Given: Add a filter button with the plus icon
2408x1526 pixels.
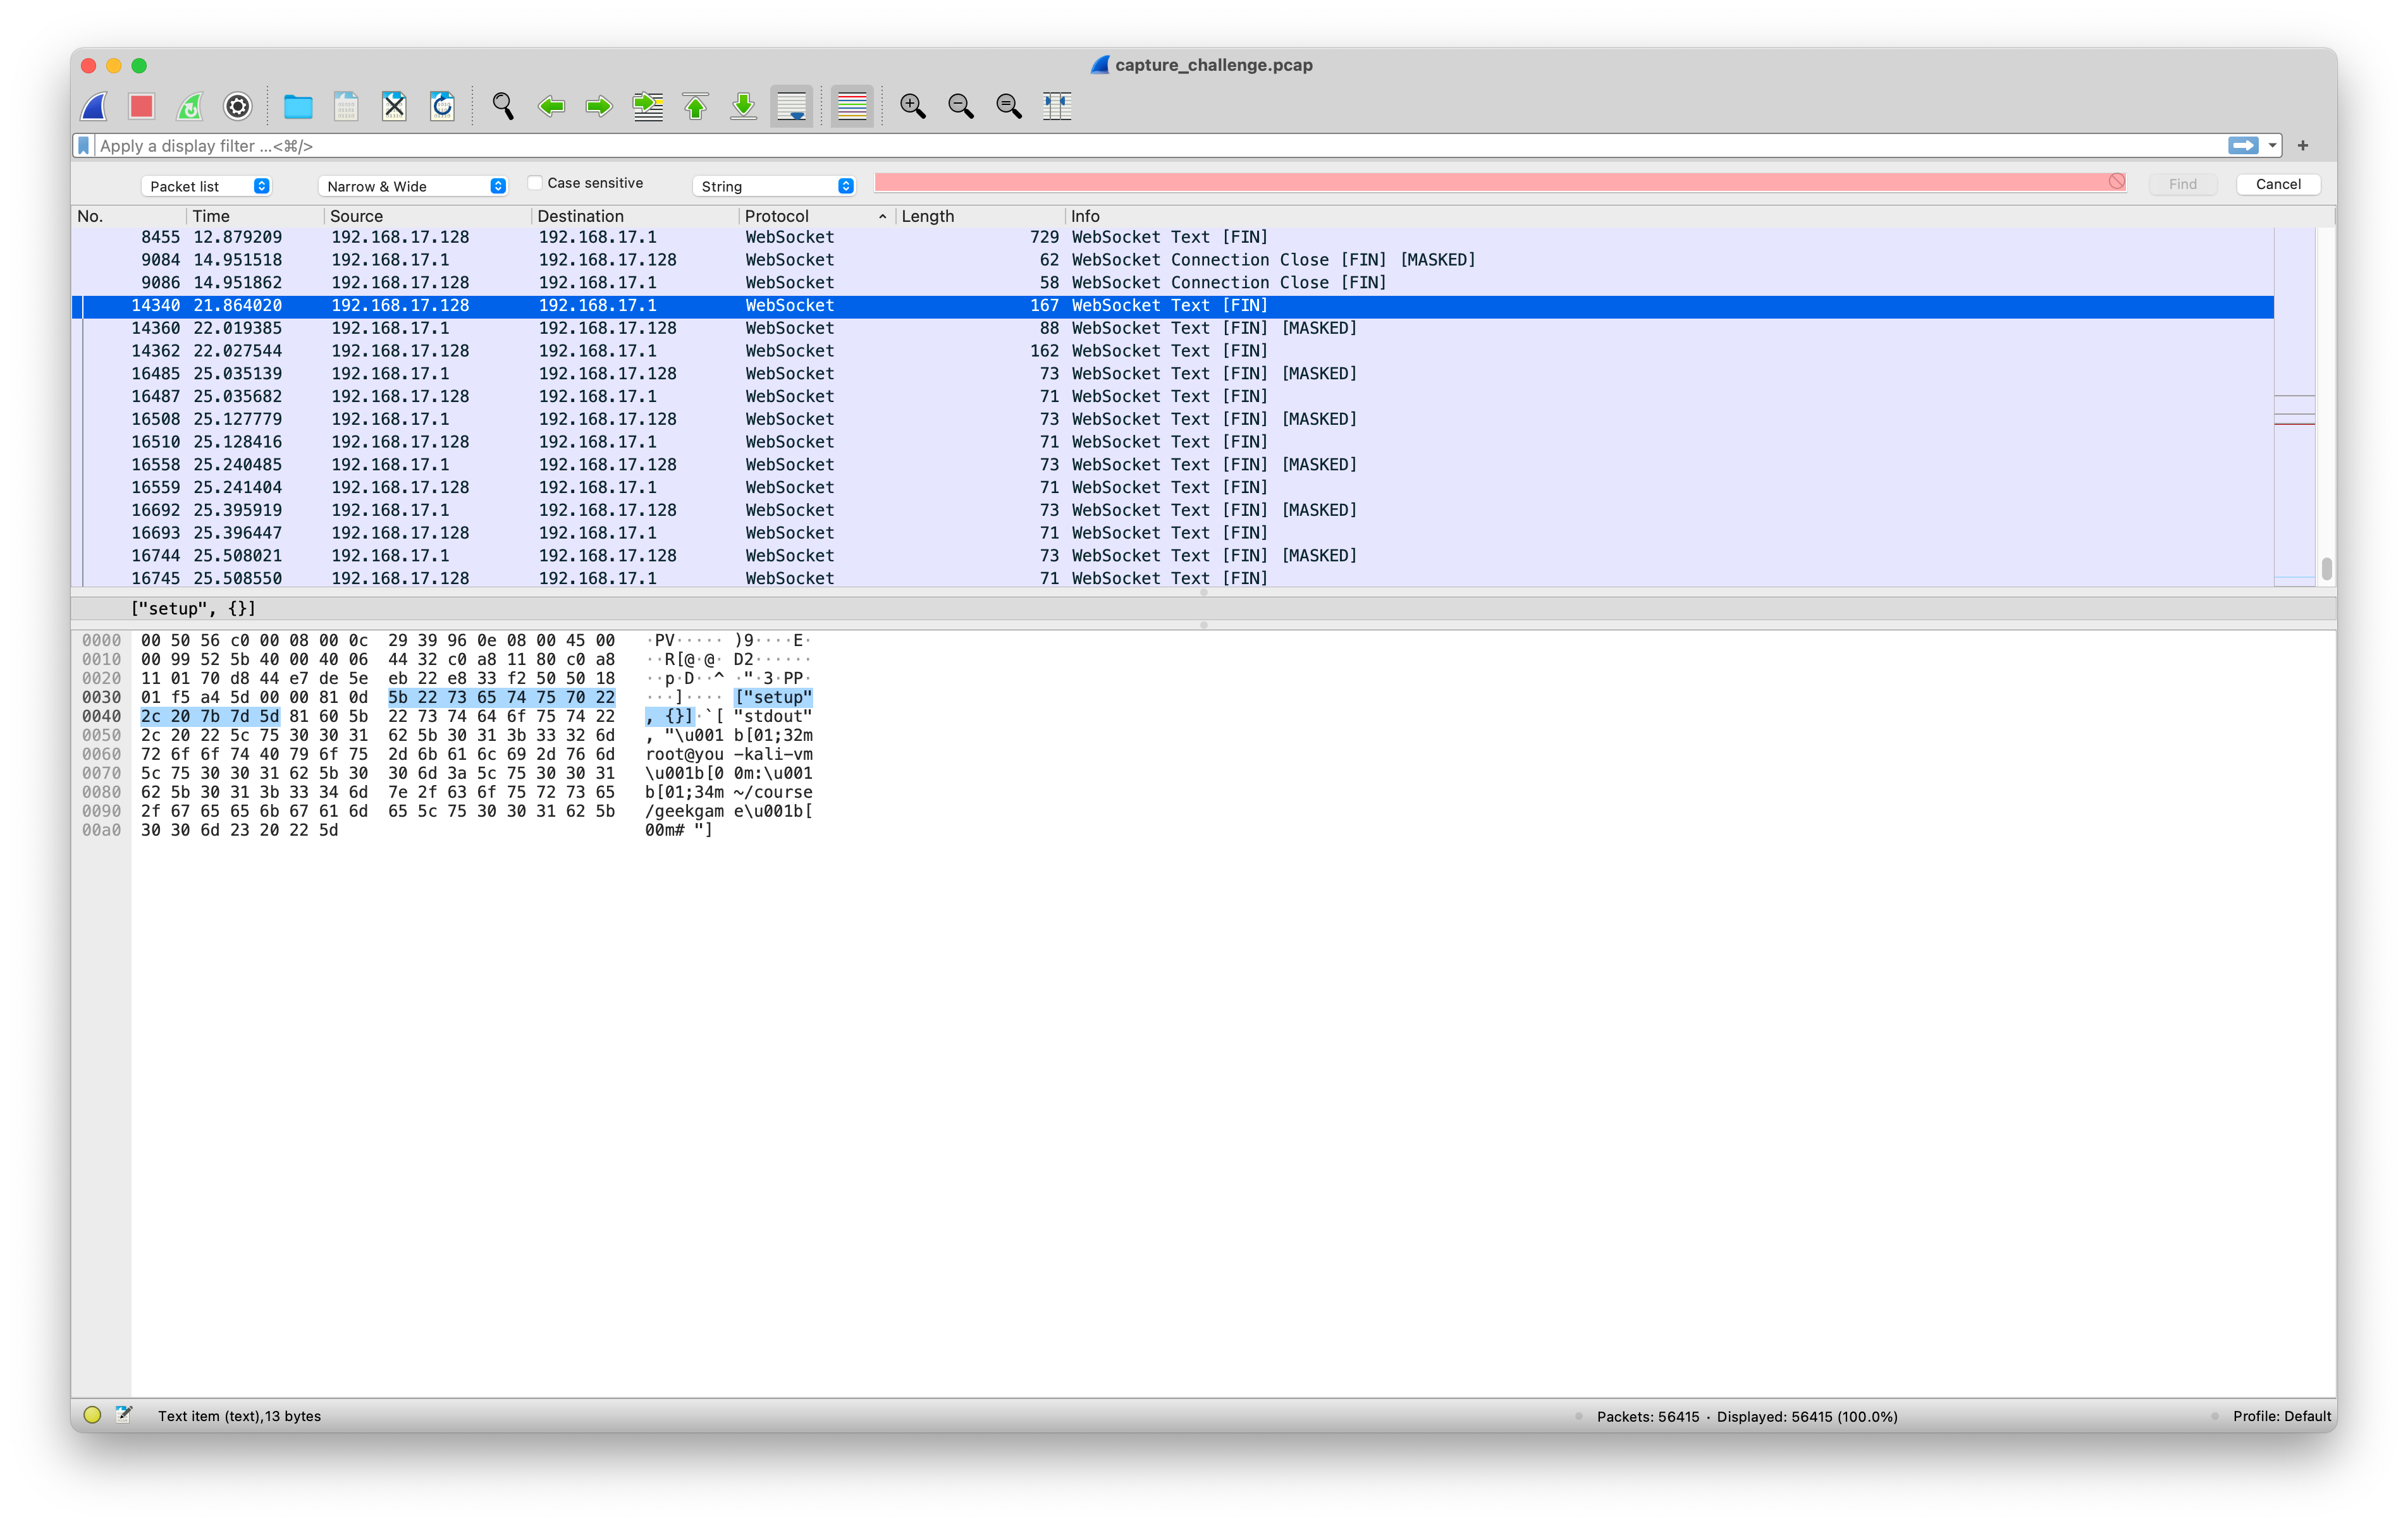Looking at the screenshot, I should 2303,146.
